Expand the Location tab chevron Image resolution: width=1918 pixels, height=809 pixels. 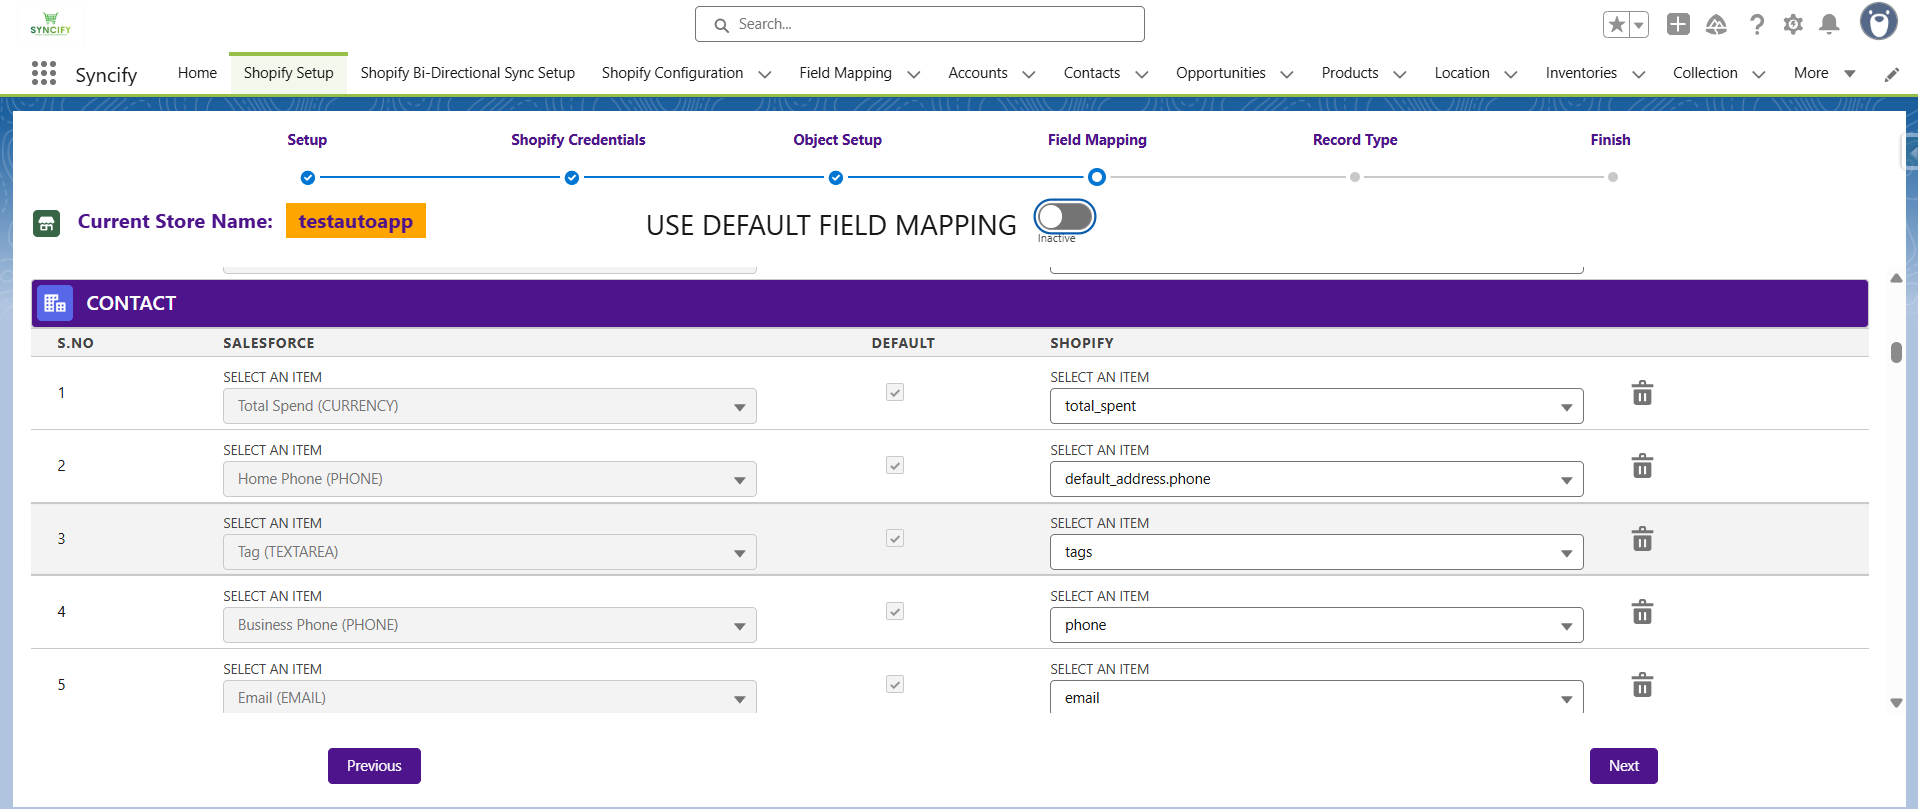pos(1511,74)
